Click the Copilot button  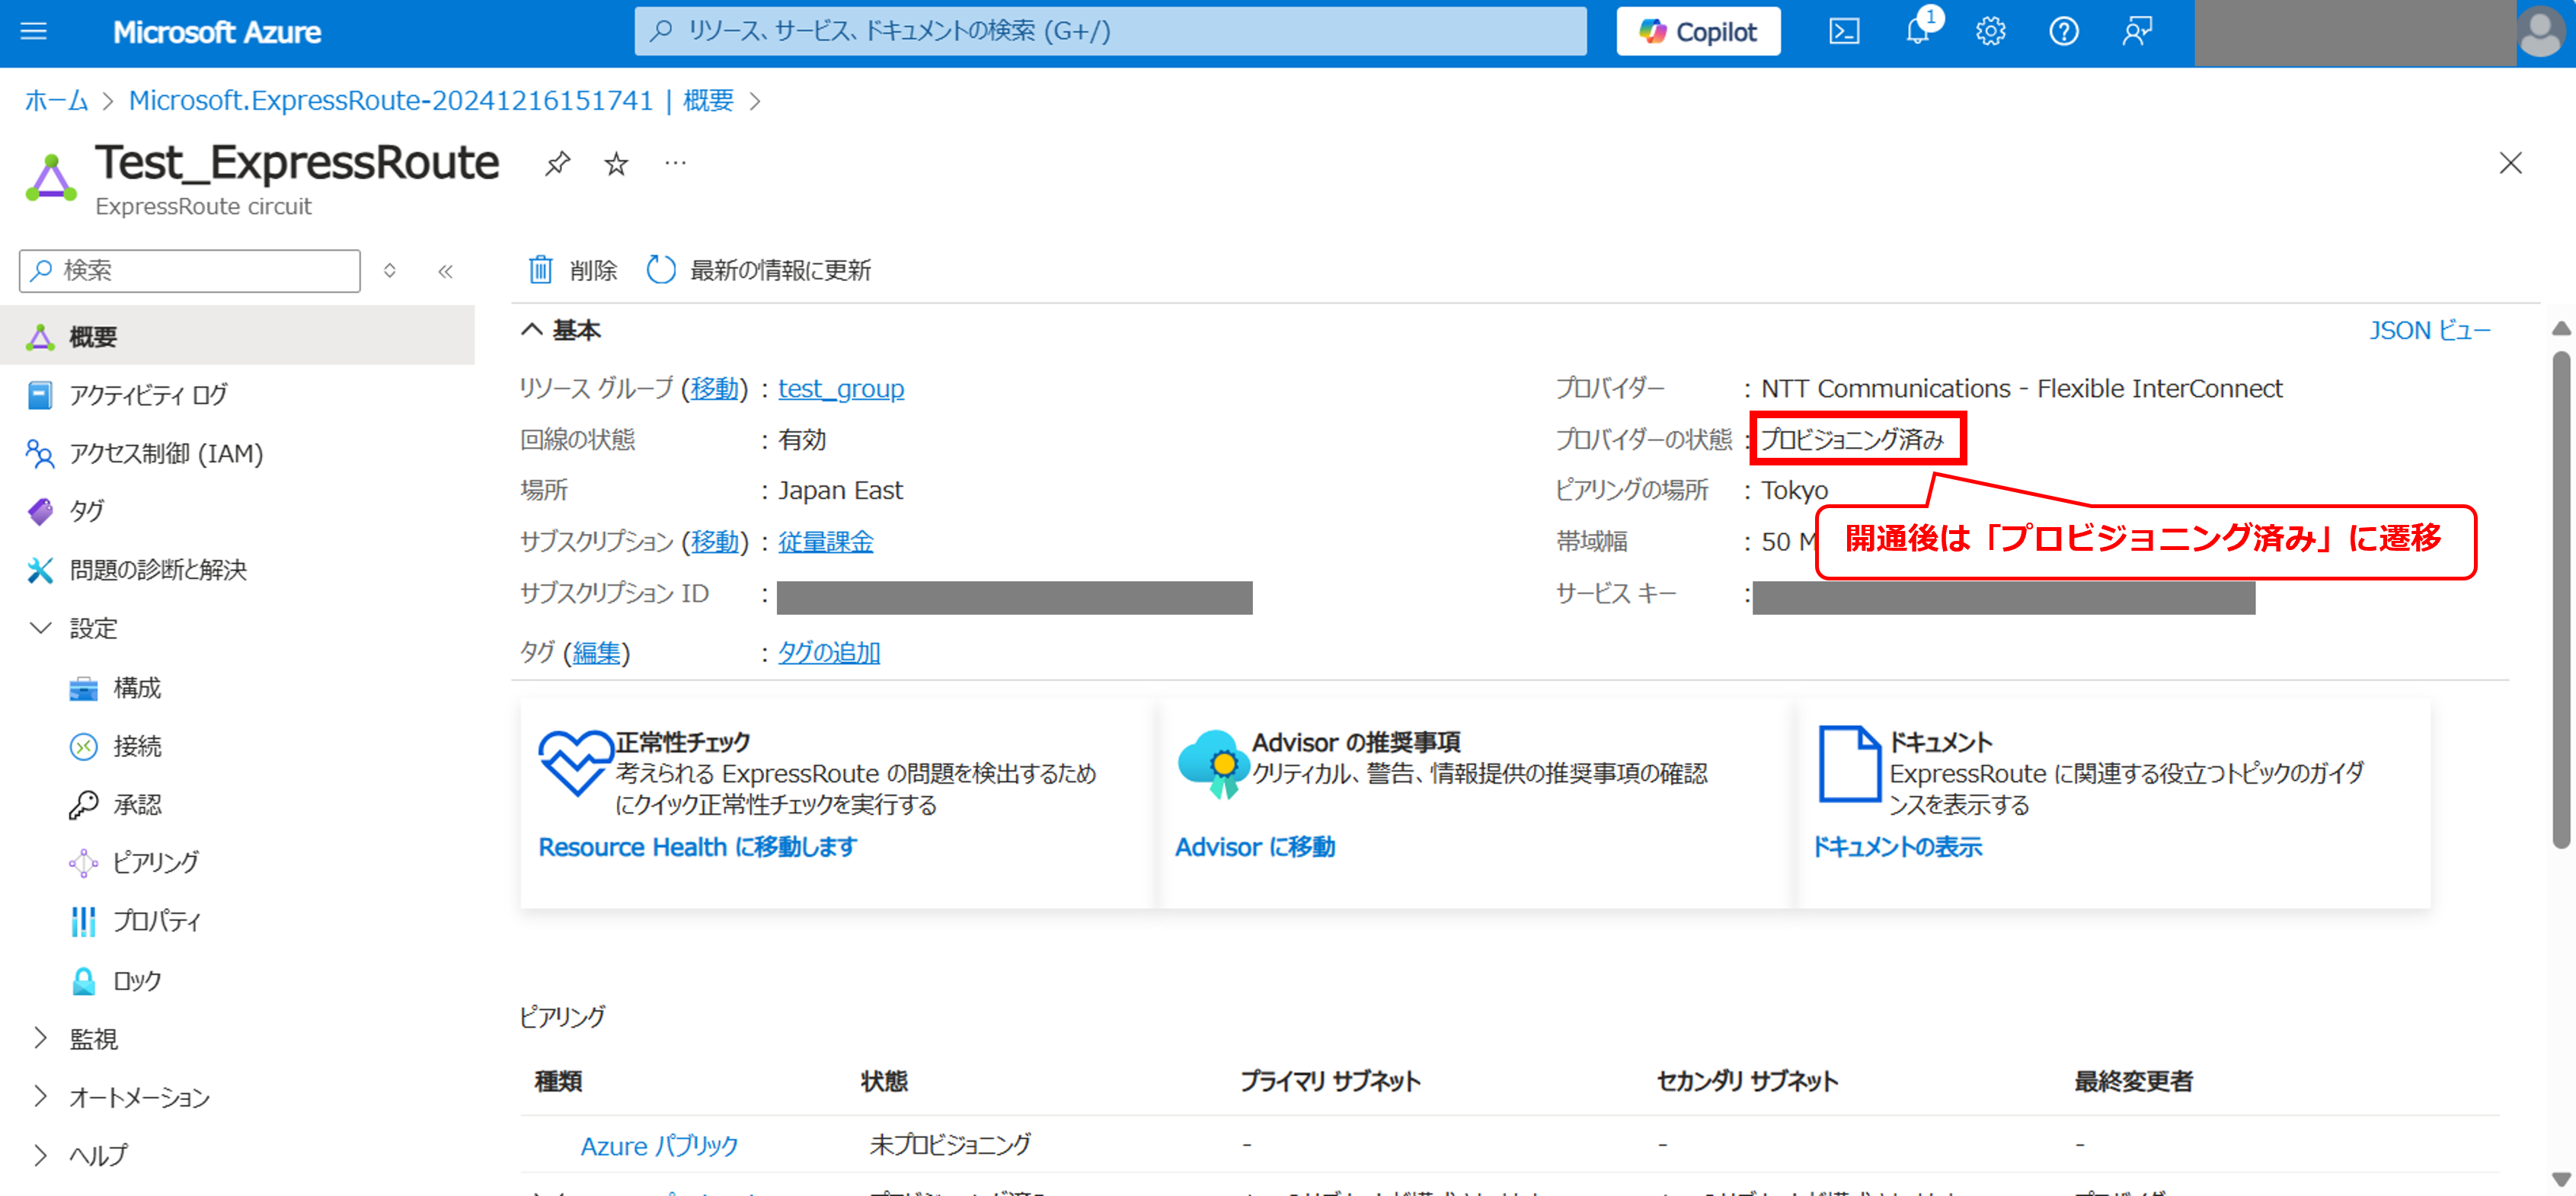(1698, 32)
